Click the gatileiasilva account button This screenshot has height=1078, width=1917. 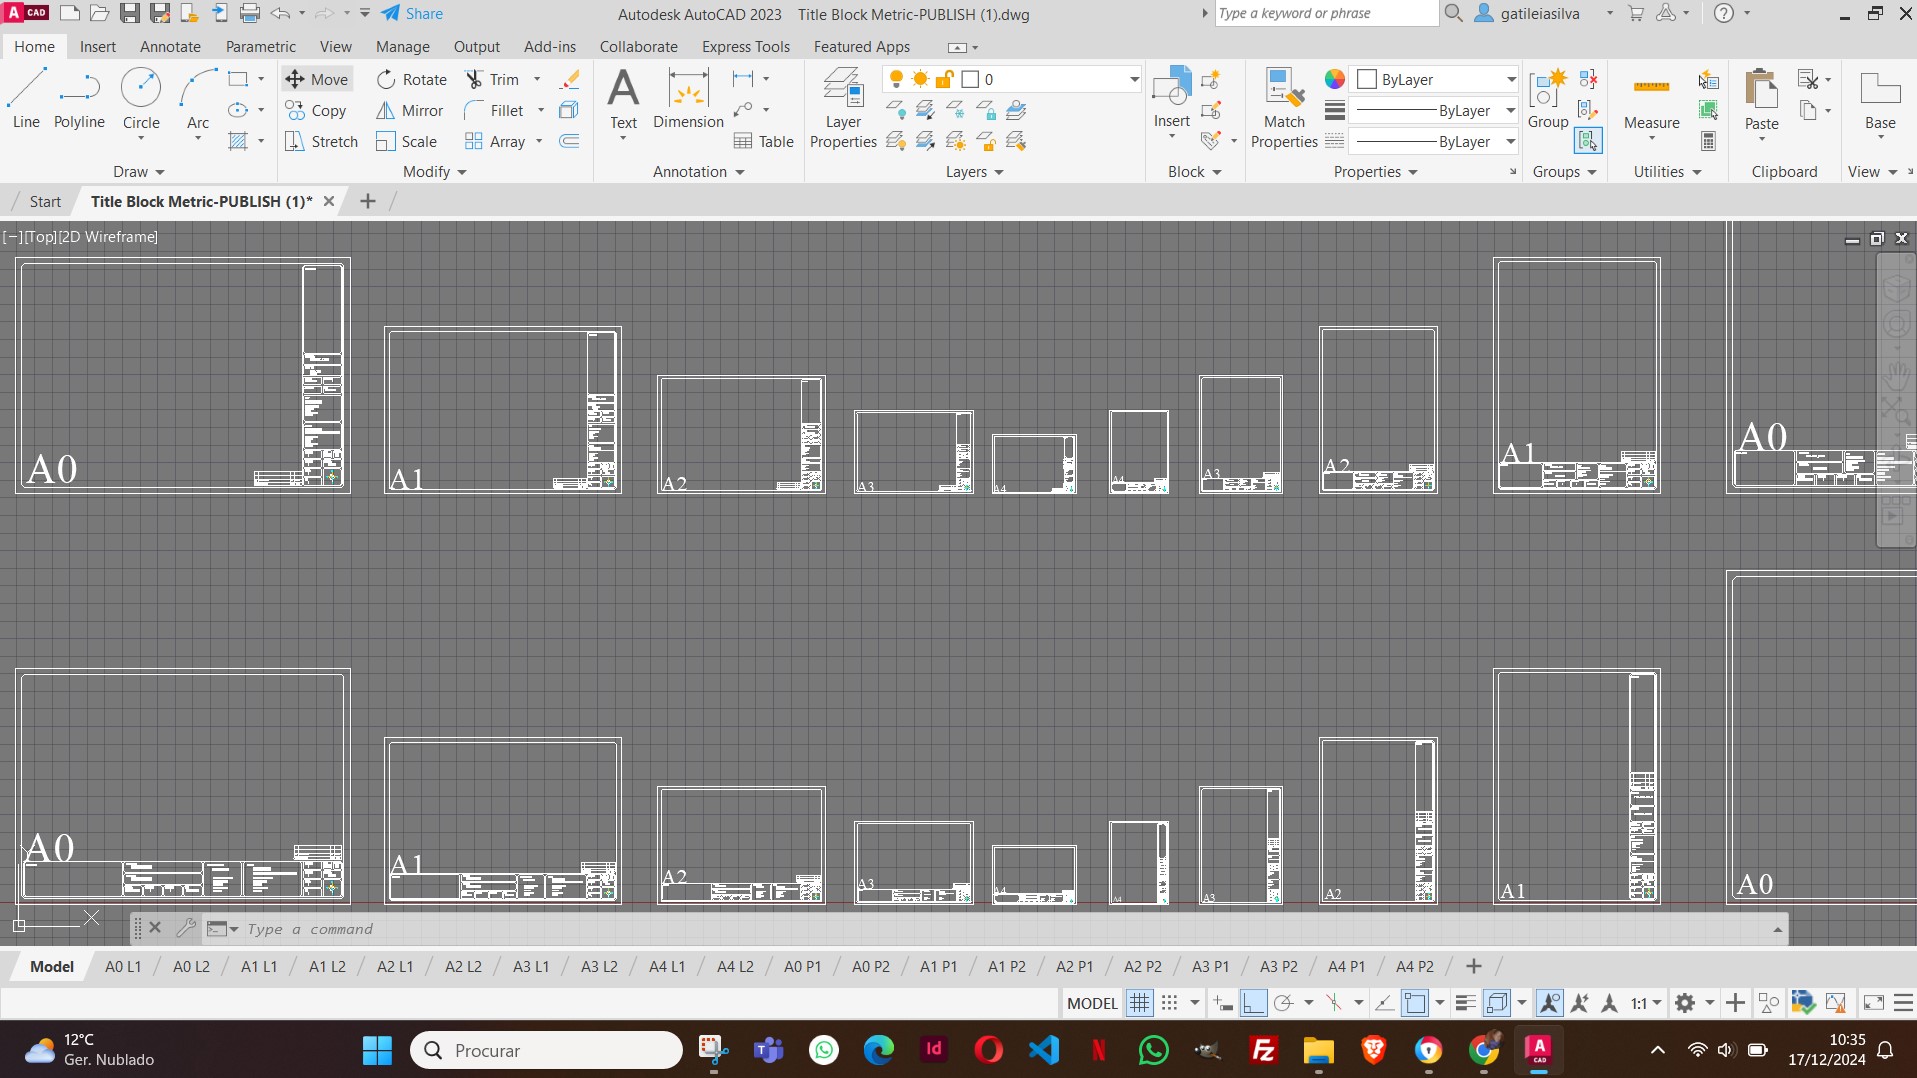[x=1543, y=13]
